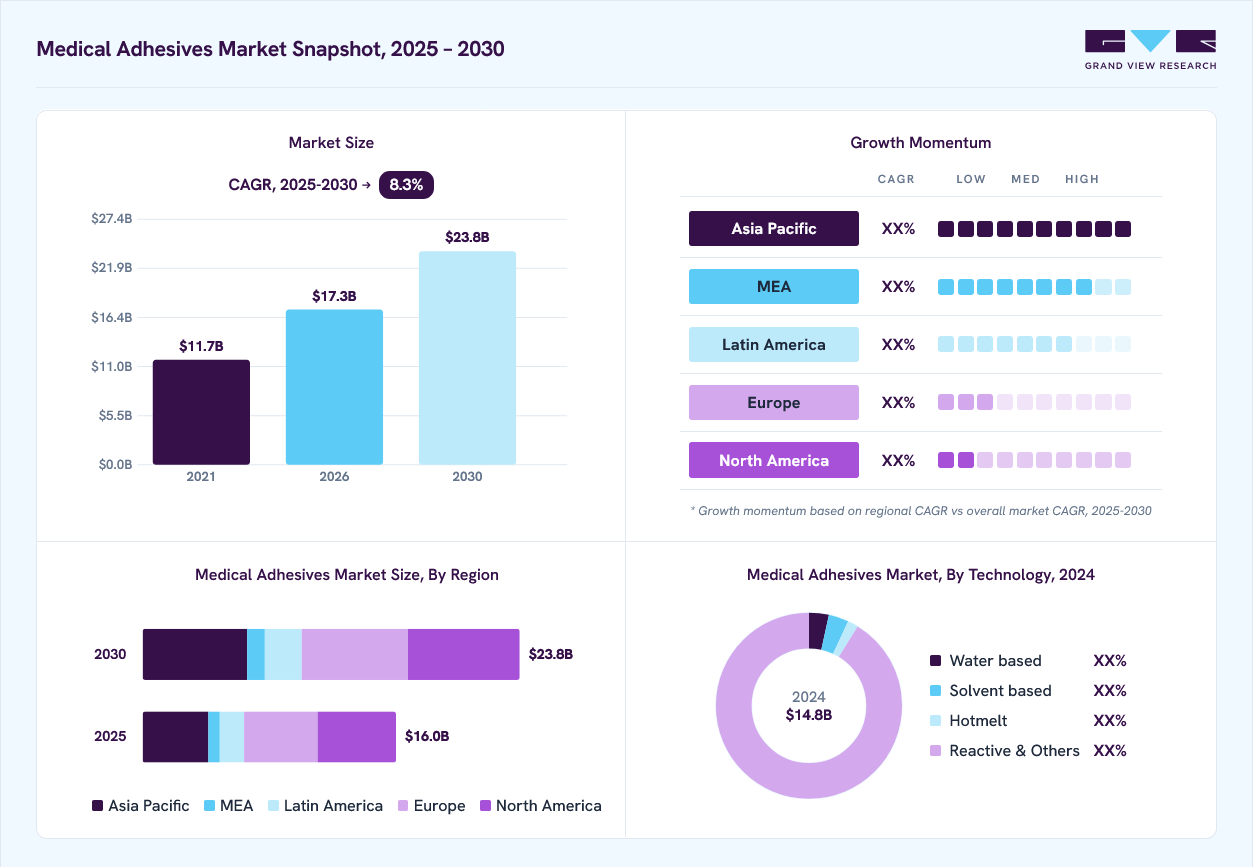Click the $16.0B total label
Image resolution: width=1253 pixels, height=867 pixels.
tap(427, 736)
